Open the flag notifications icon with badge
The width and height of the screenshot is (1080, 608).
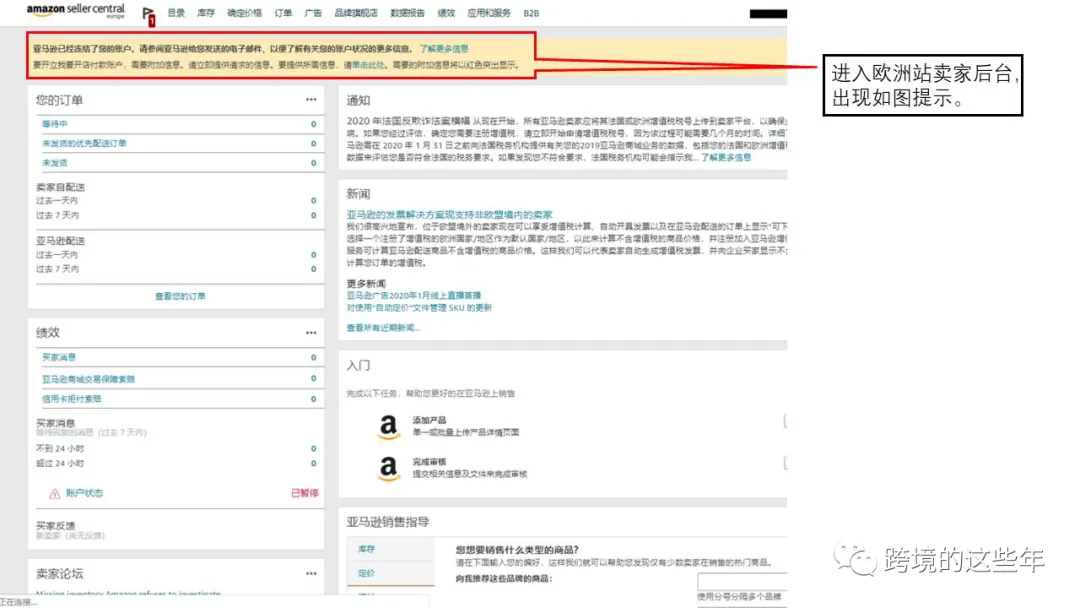(148, 15)
